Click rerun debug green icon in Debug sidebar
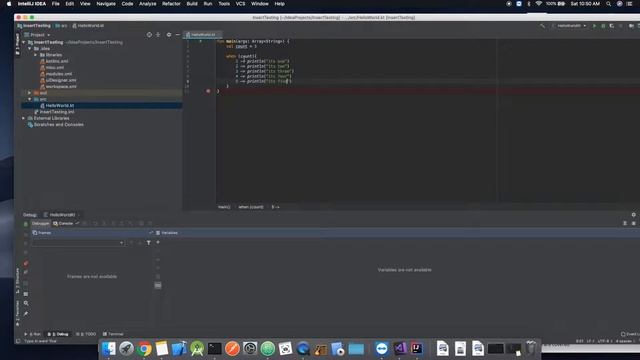Image resolution: width=640 pixels, height=360 pixels. coord(26,224)
